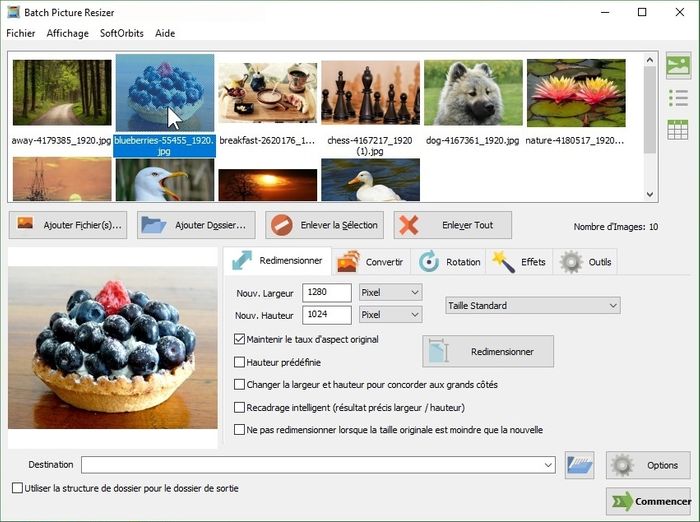
Task: Uncheck Maintenir le taux d'aspect original
Action: [239, 340]
